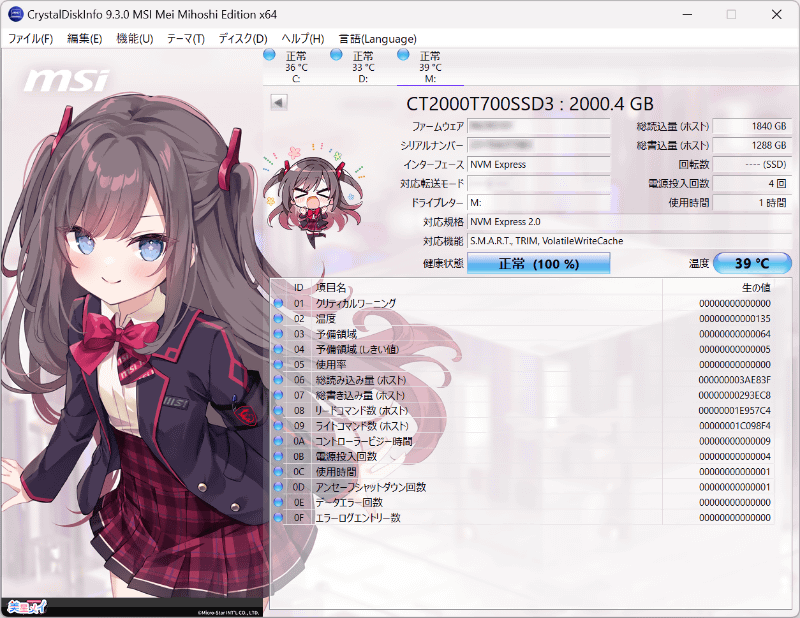
Task: Click the status indicator icon for the M: drive
Action: (x=401, y=56)
